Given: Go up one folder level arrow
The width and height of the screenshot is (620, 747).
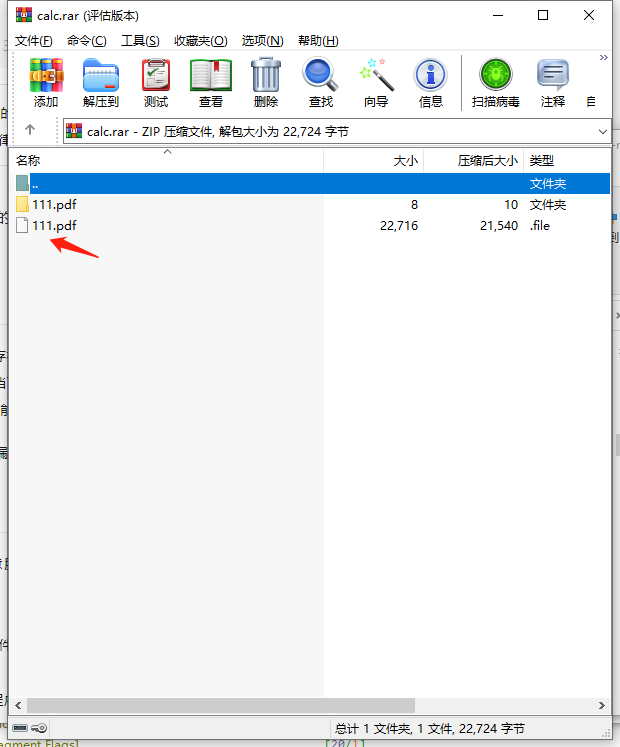Looking at the screenshot, I should click(x=30, y=130).
